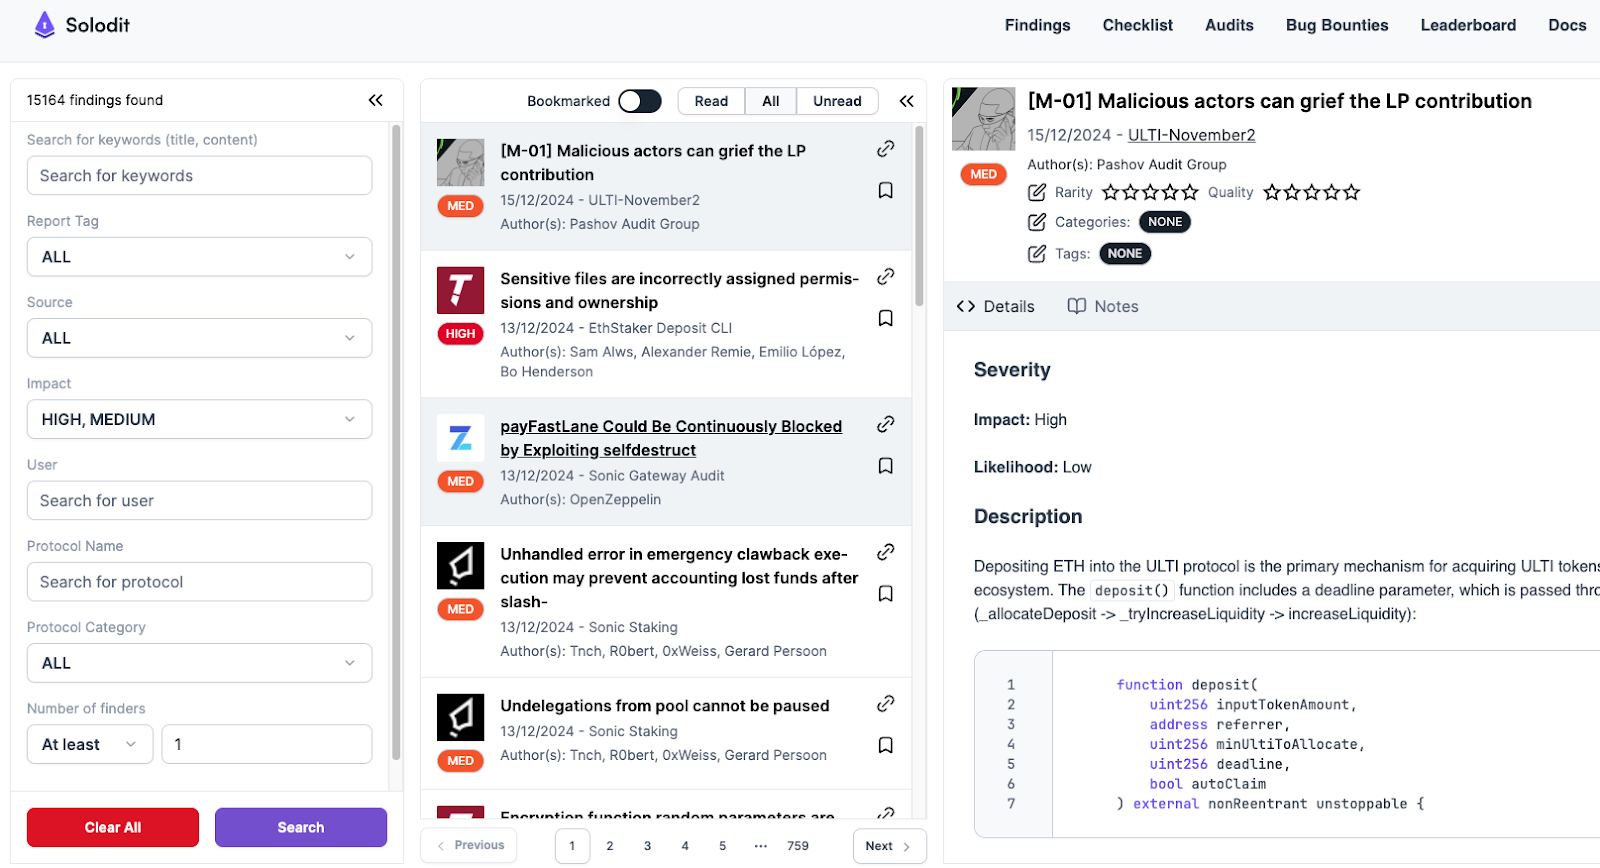
Task: Edit the Categories of this finding
Action: point(1037,222)
